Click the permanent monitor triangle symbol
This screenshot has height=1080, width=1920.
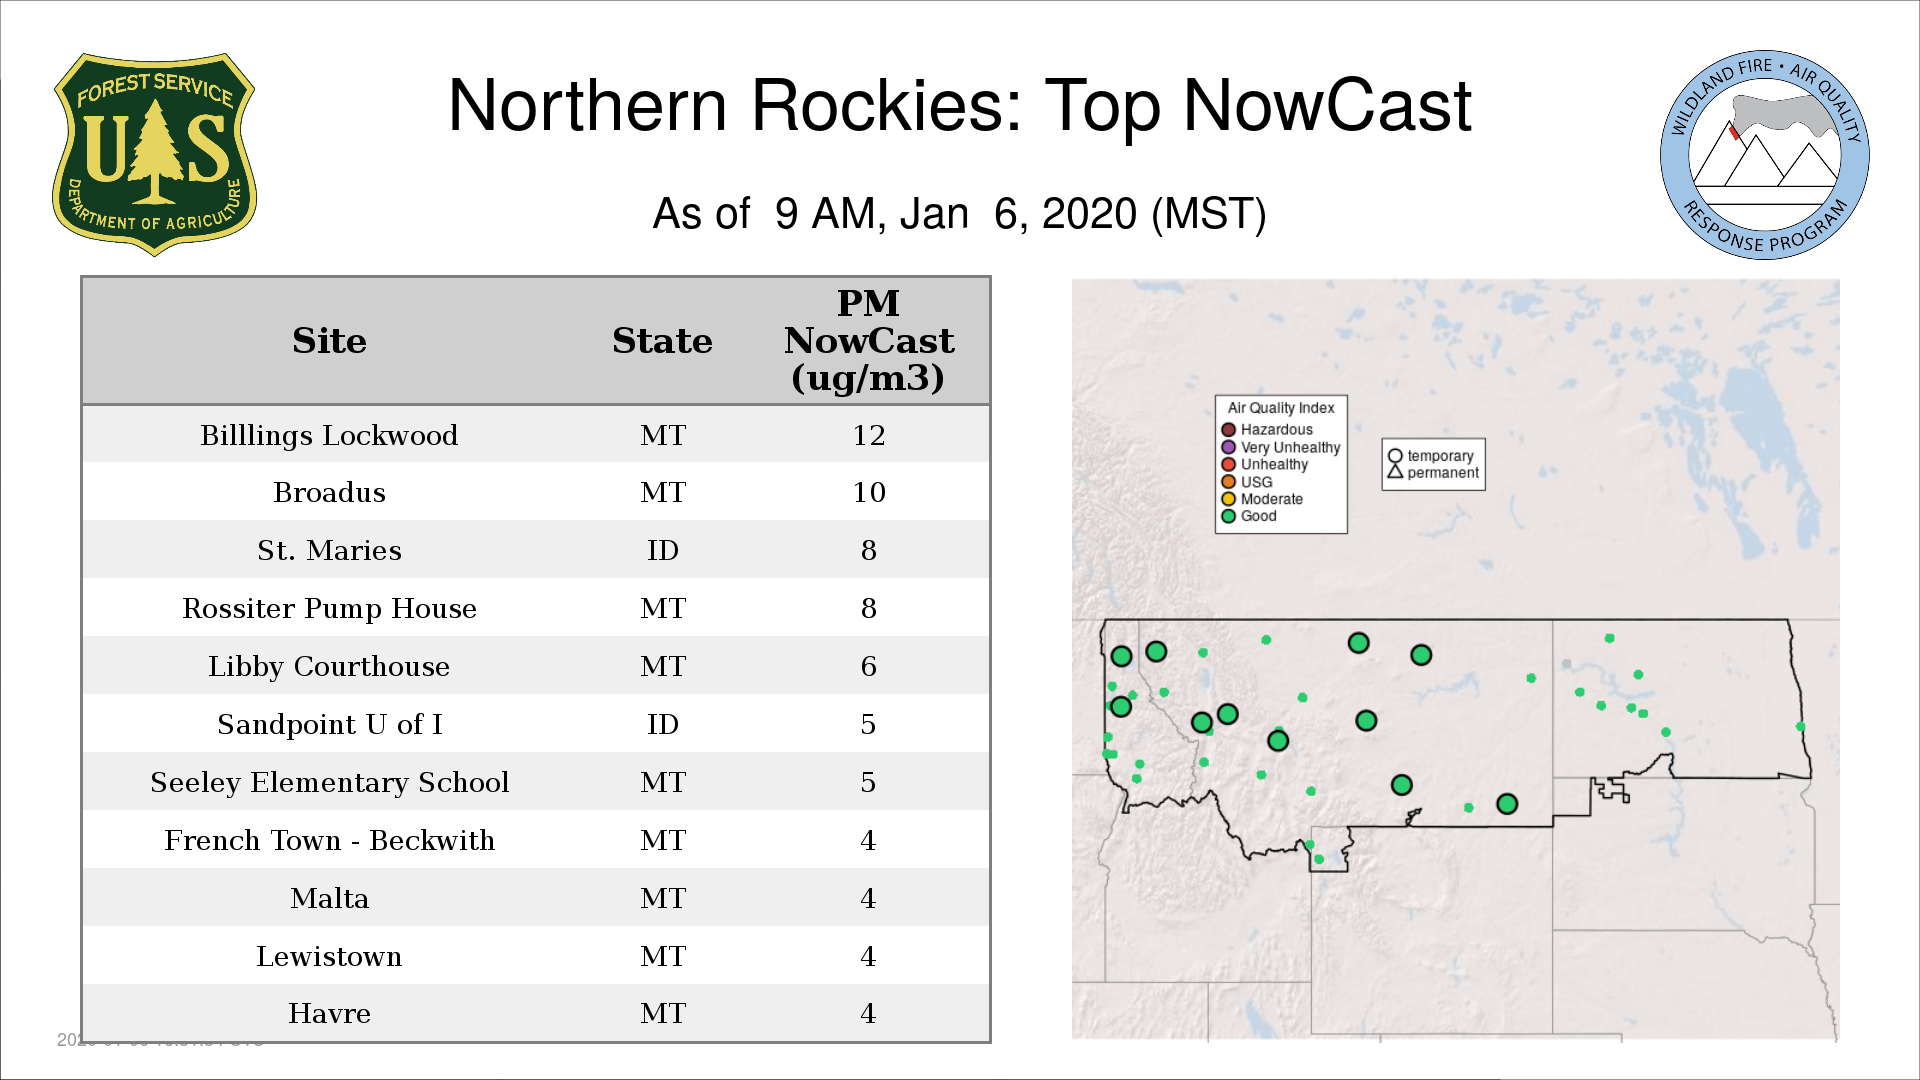click(1395, 472)
